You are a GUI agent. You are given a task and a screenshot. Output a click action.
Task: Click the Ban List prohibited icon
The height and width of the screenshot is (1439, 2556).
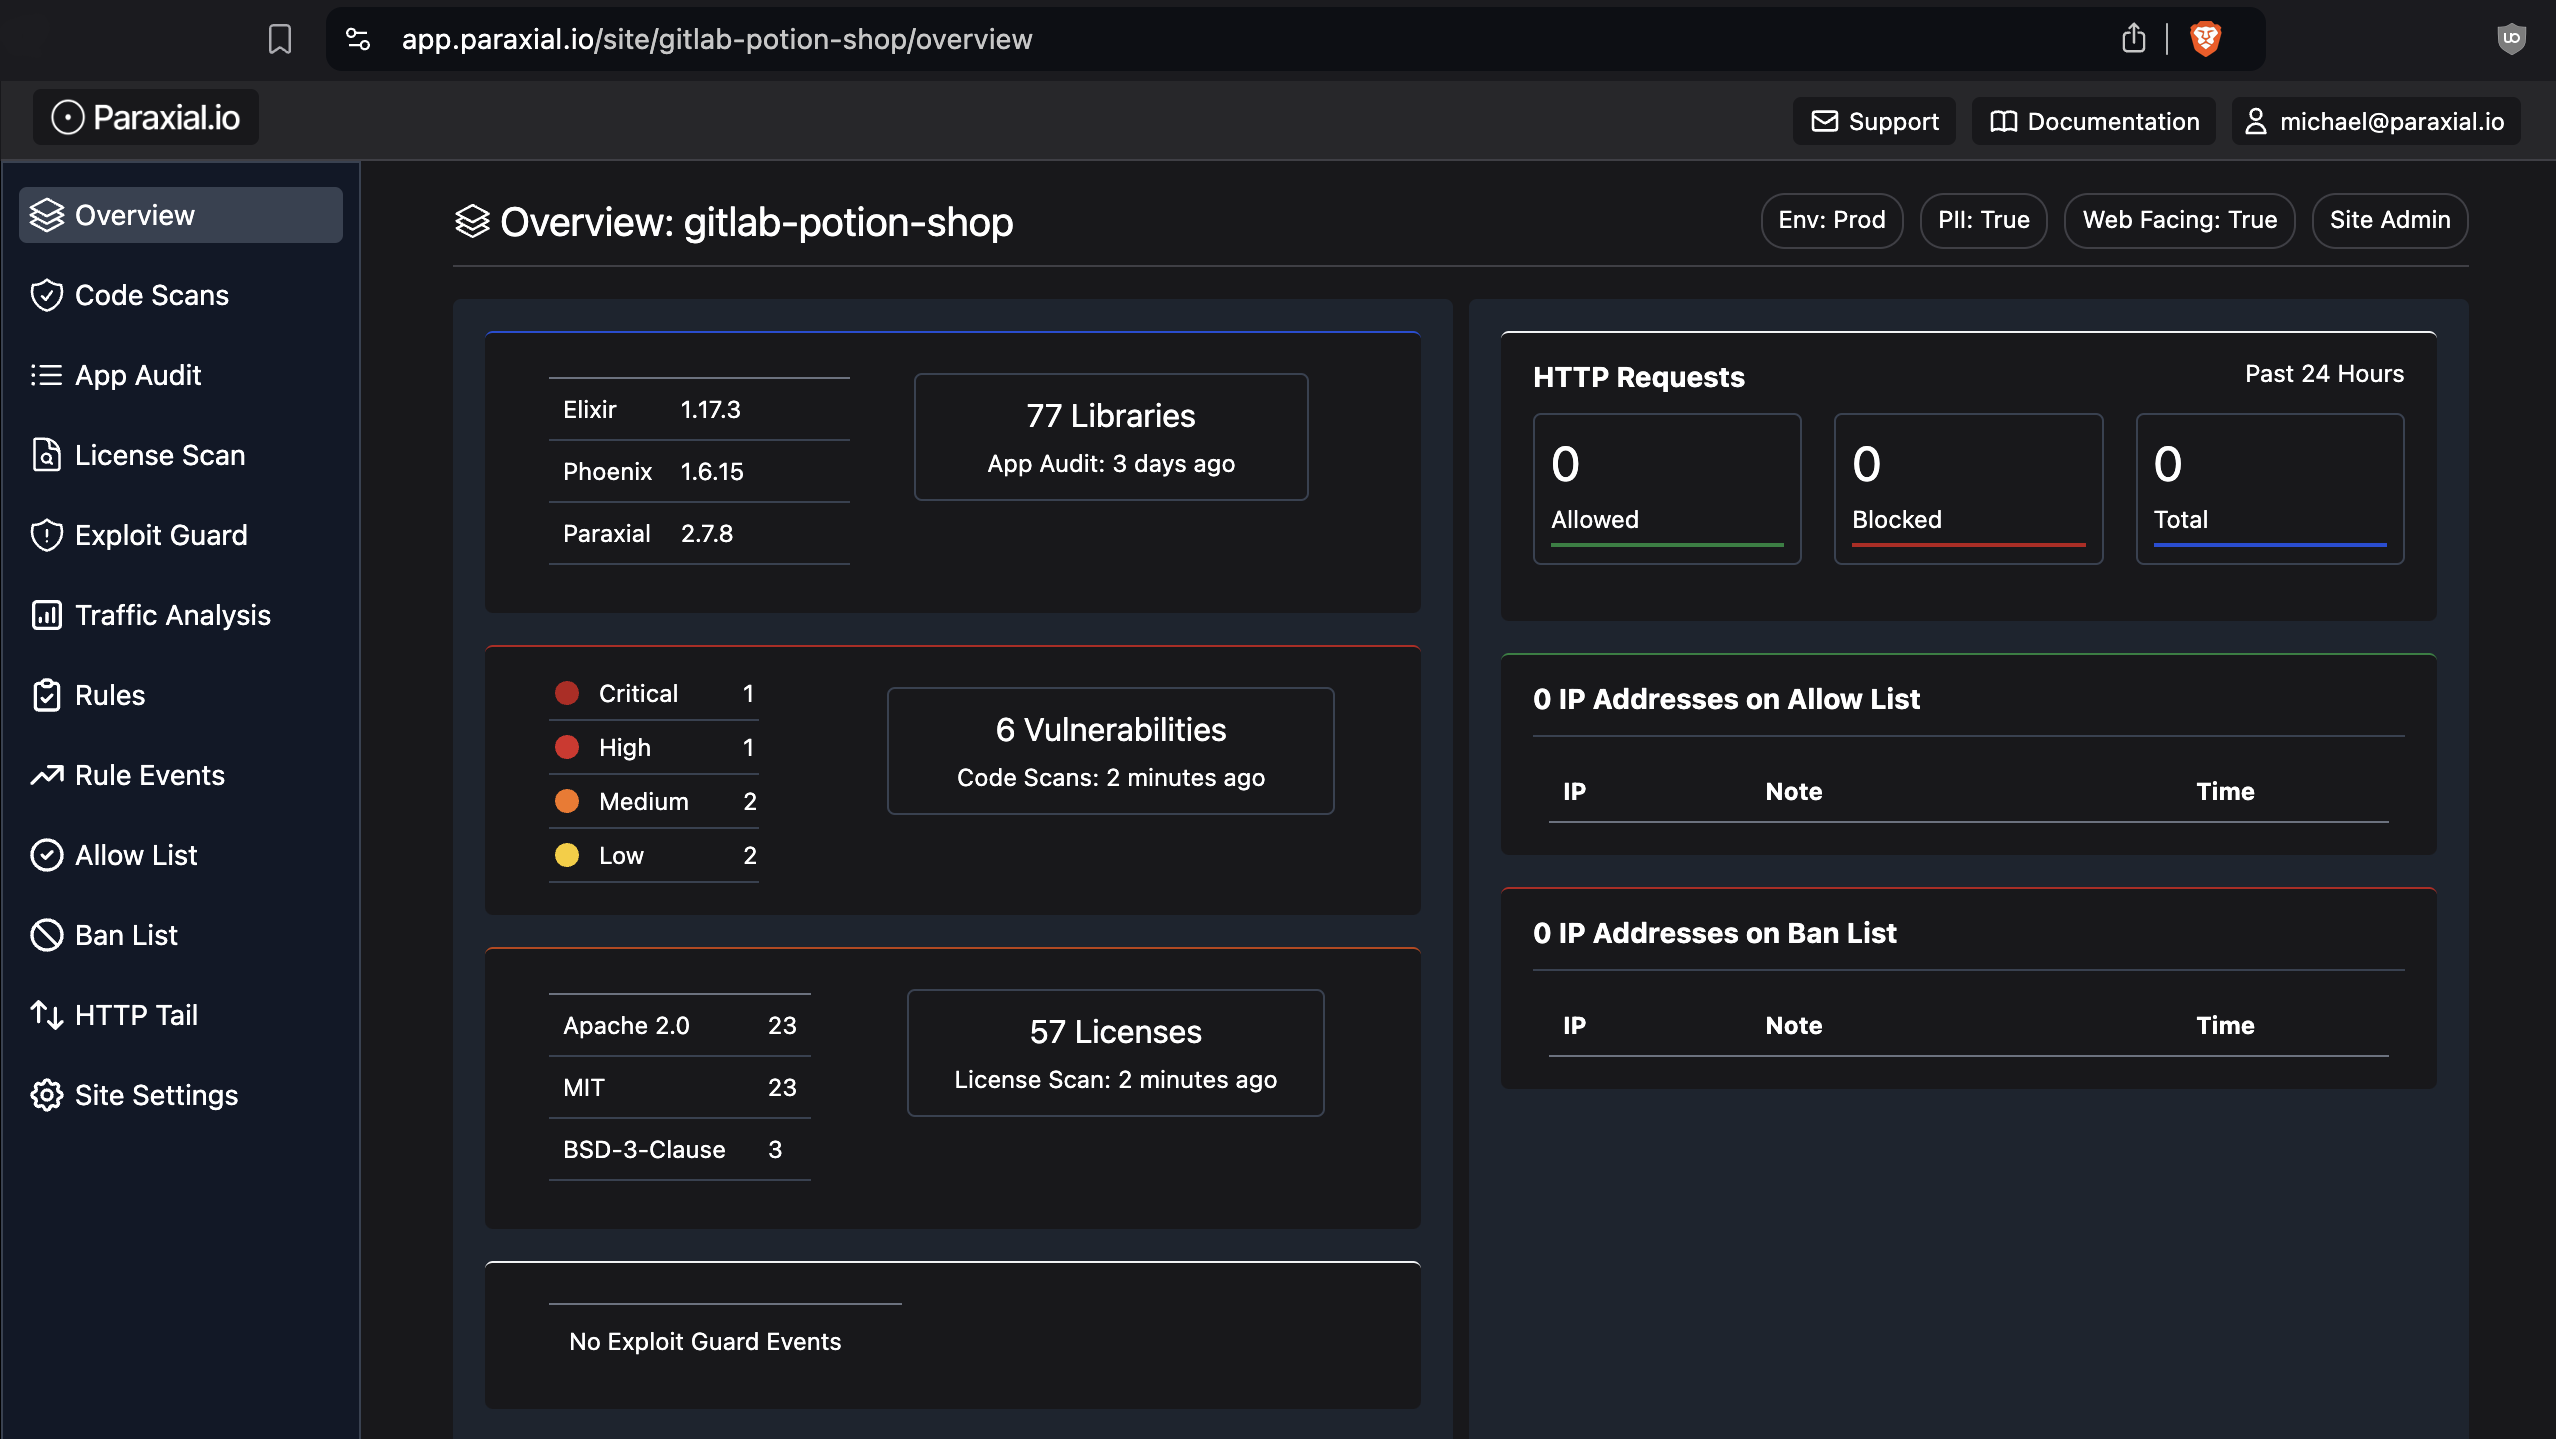(x=47, y=935)
